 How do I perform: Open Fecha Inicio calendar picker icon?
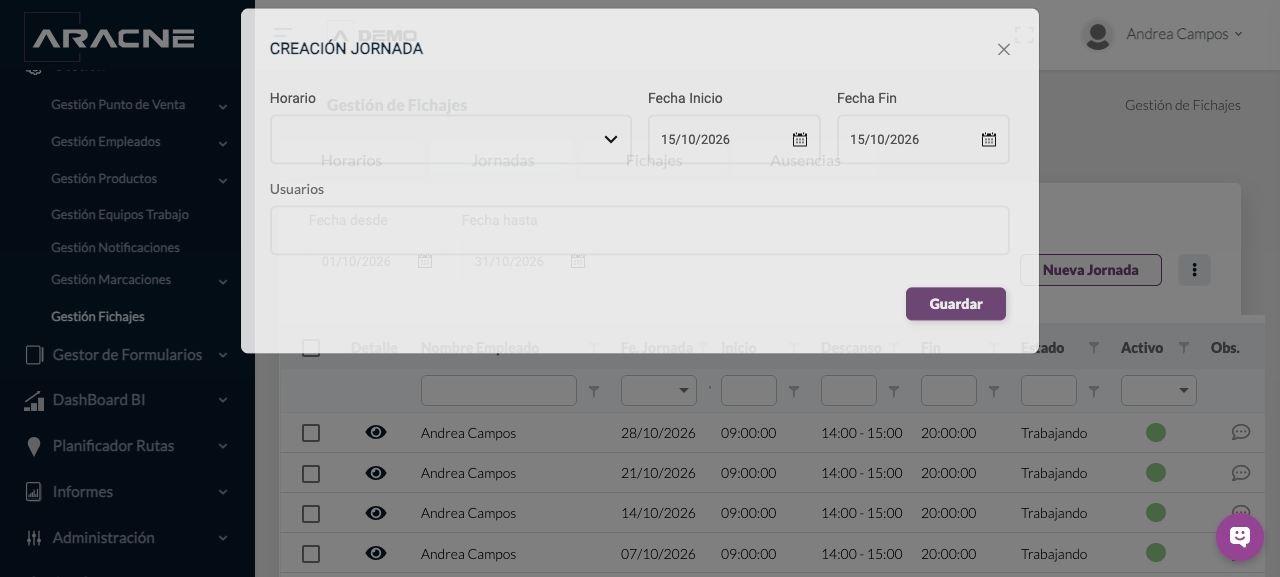click(800, 139)
